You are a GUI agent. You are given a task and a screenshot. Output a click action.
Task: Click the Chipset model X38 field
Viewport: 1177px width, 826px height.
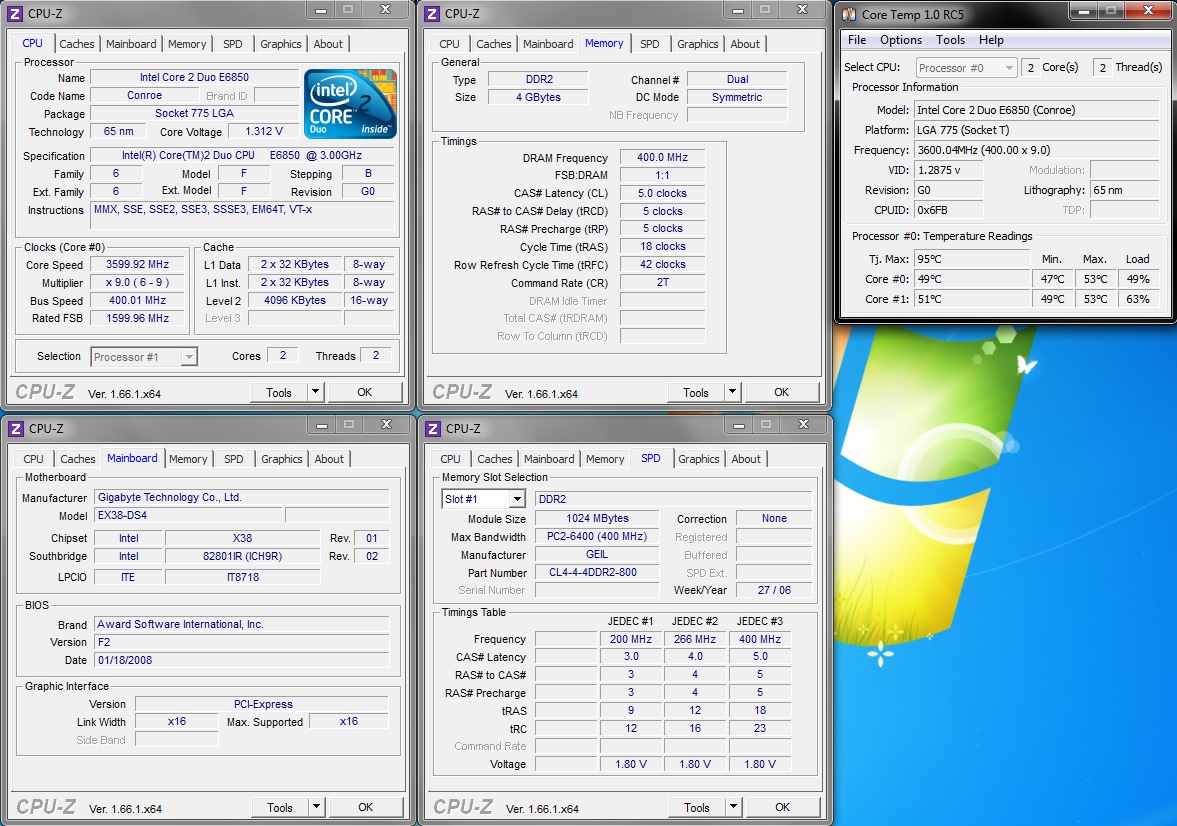242,538
